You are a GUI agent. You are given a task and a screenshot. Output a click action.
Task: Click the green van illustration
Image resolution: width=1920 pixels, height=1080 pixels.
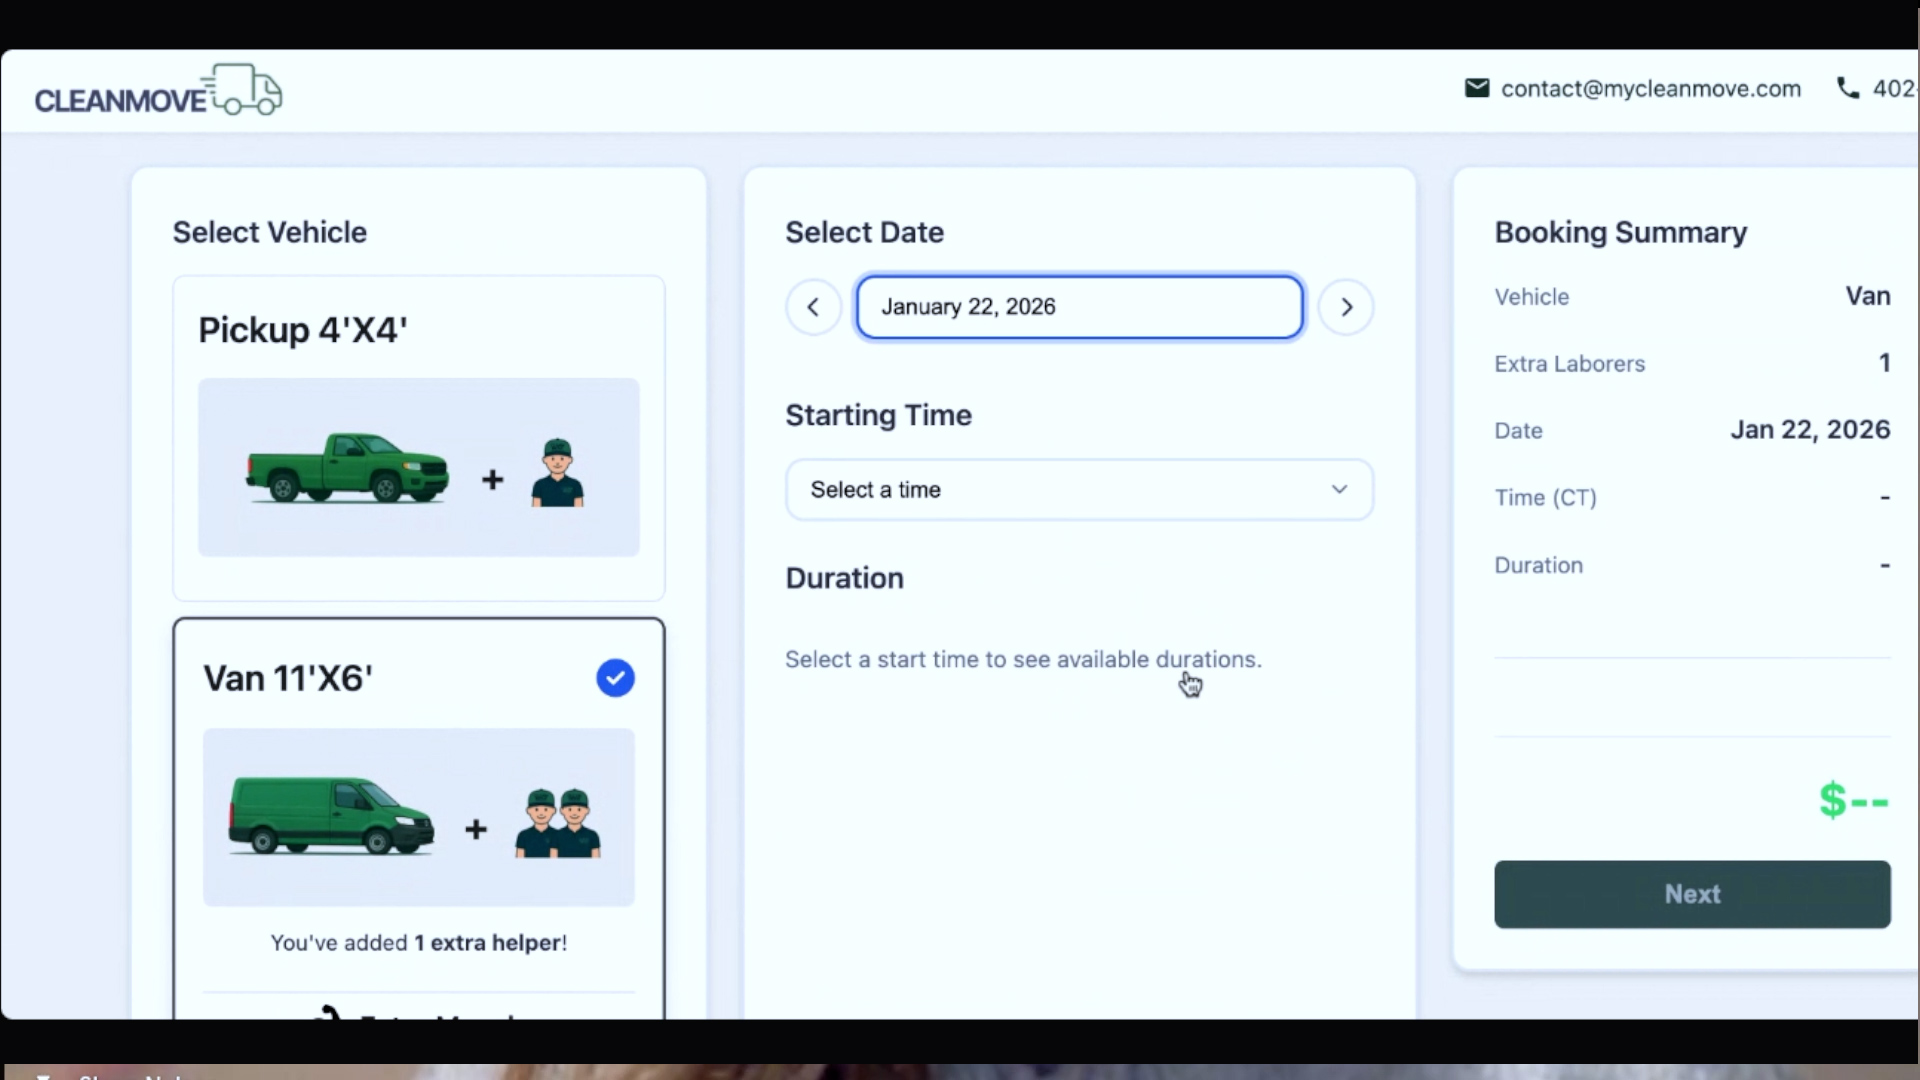[x=331, y=817]
